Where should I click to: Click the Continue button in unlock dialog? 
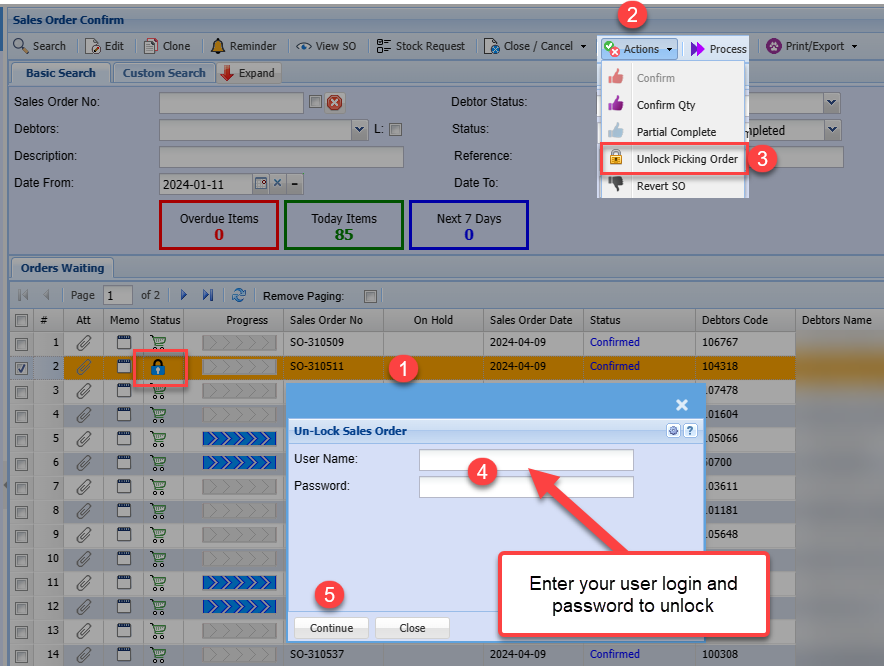(x=331, y=628)
